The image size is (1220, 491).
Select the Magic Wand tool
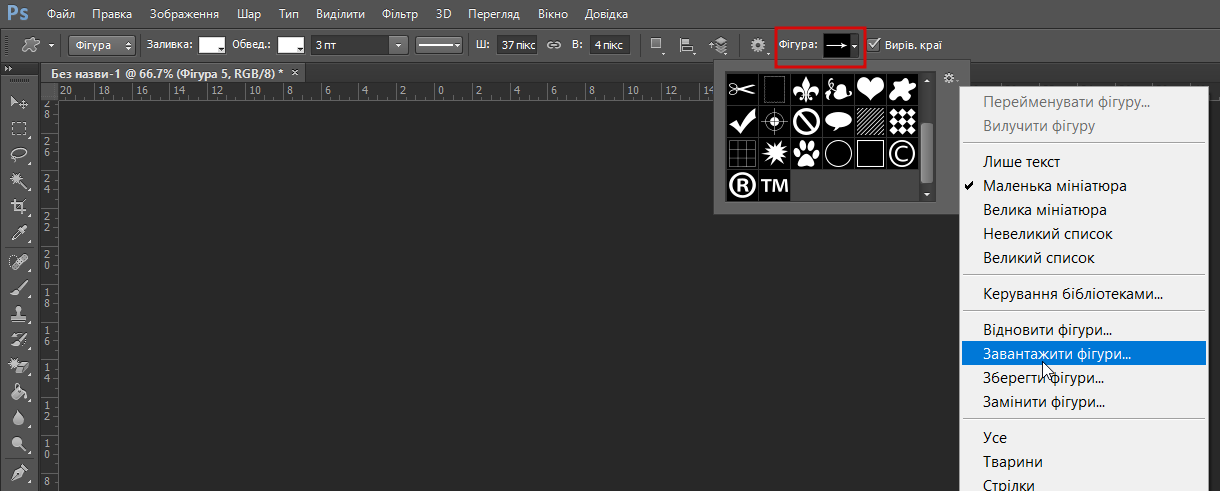[18, 180]
